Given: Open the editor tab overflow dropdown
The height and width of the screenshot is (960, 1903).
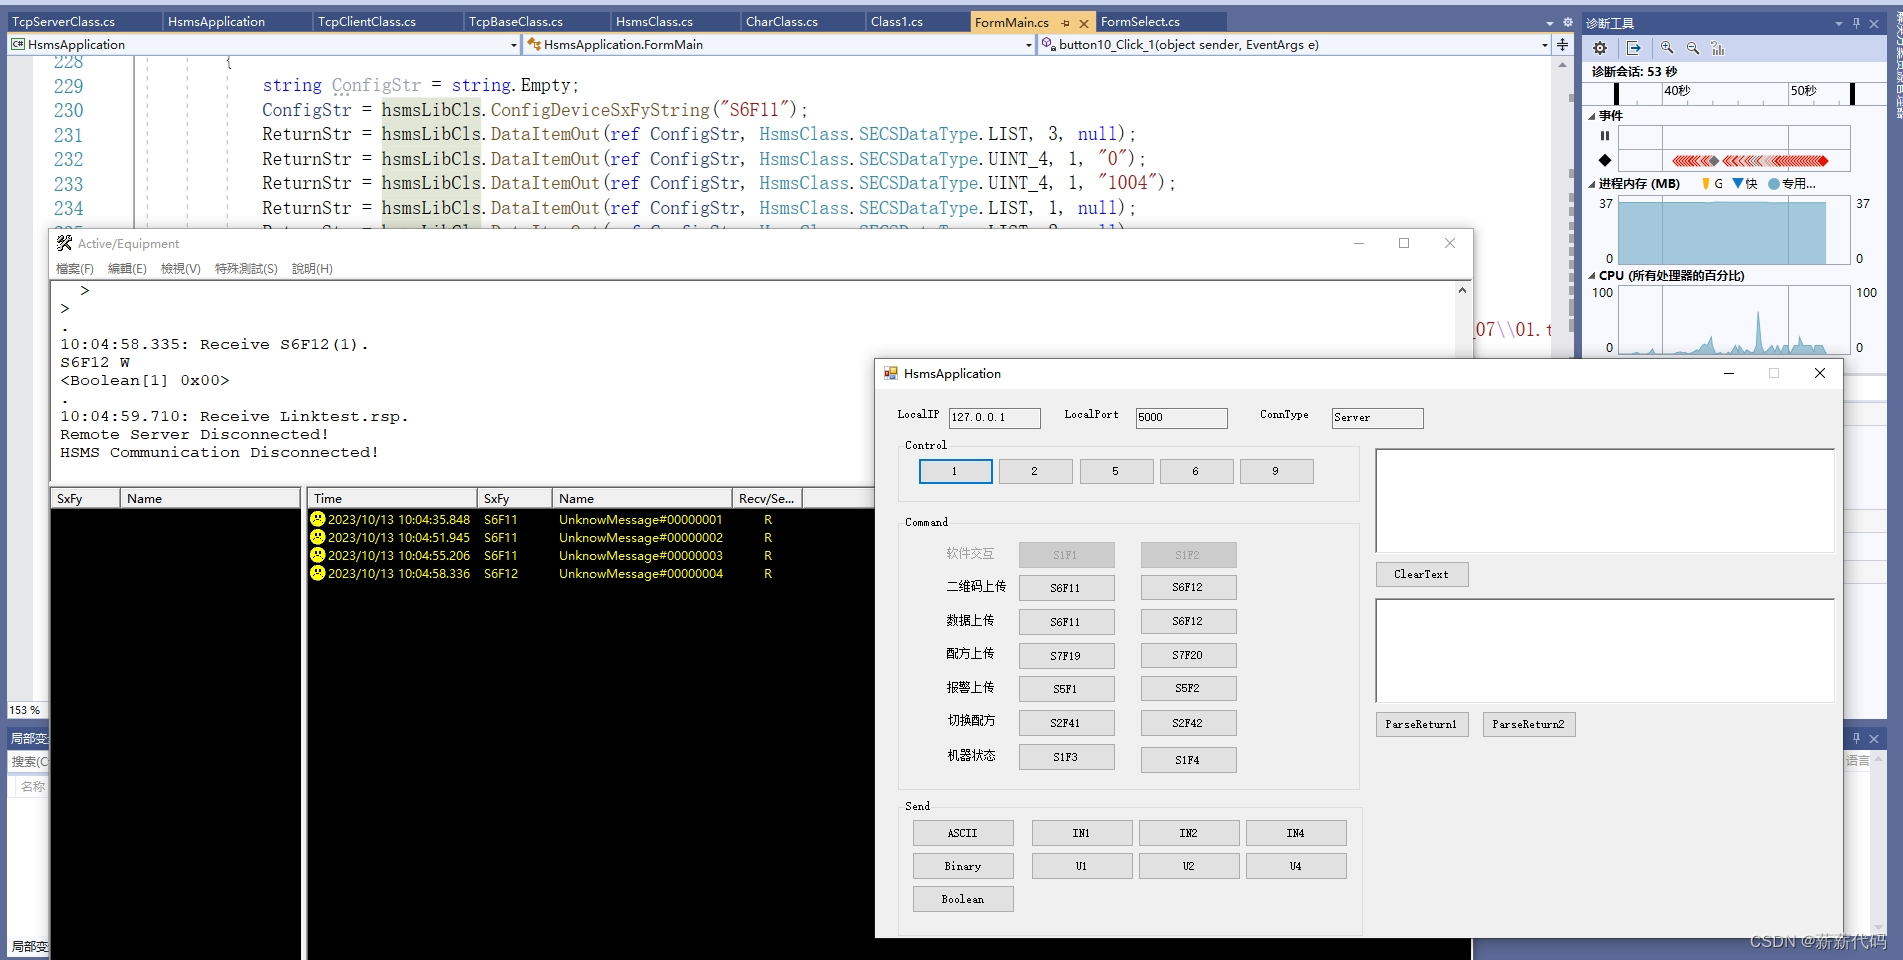Looking at the screenshot, I should (x=1550, y=22).
